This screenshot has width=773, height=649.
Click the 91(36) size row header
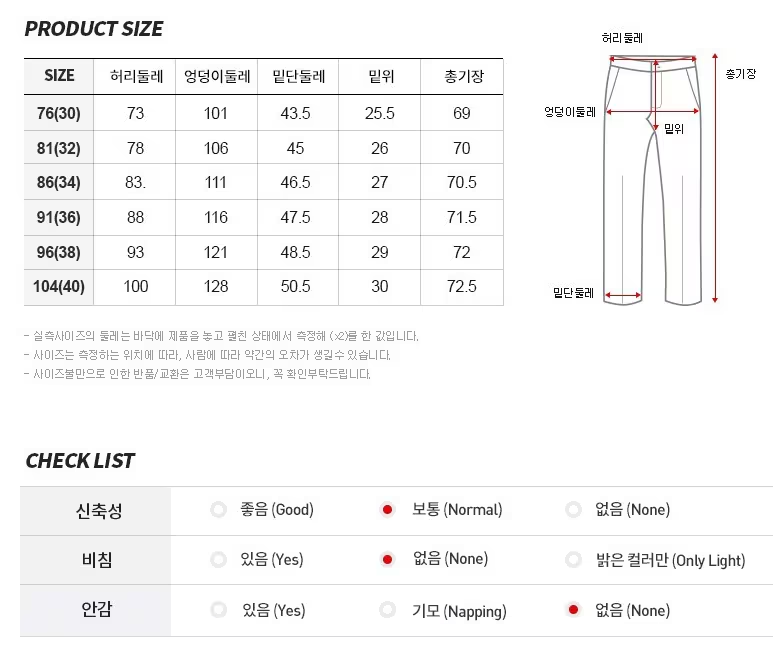pyautogui.click(x=59, y=217)
